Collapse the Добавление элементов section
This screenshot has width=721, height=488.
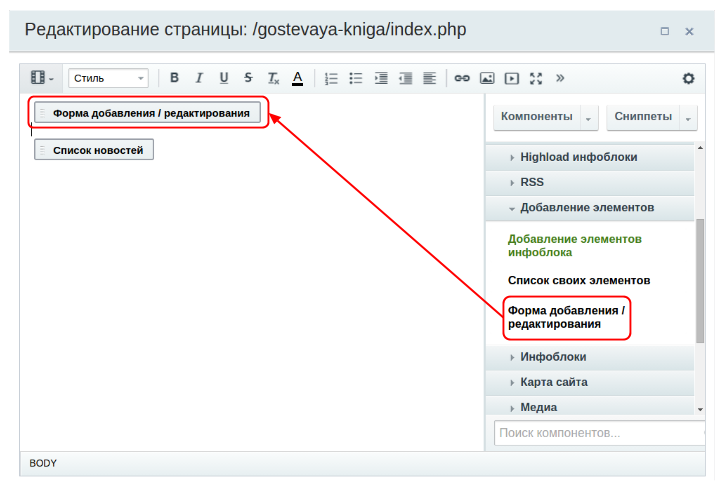pos(586,207)
